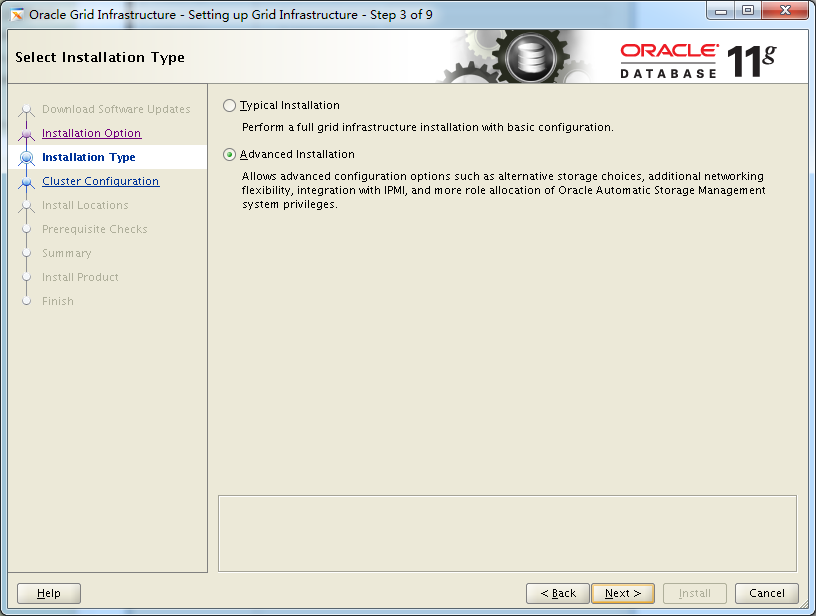This screenshot has width=816, height=616.
Task: Click the 'Select Installation Type' heading
Action: click(100, 57)
